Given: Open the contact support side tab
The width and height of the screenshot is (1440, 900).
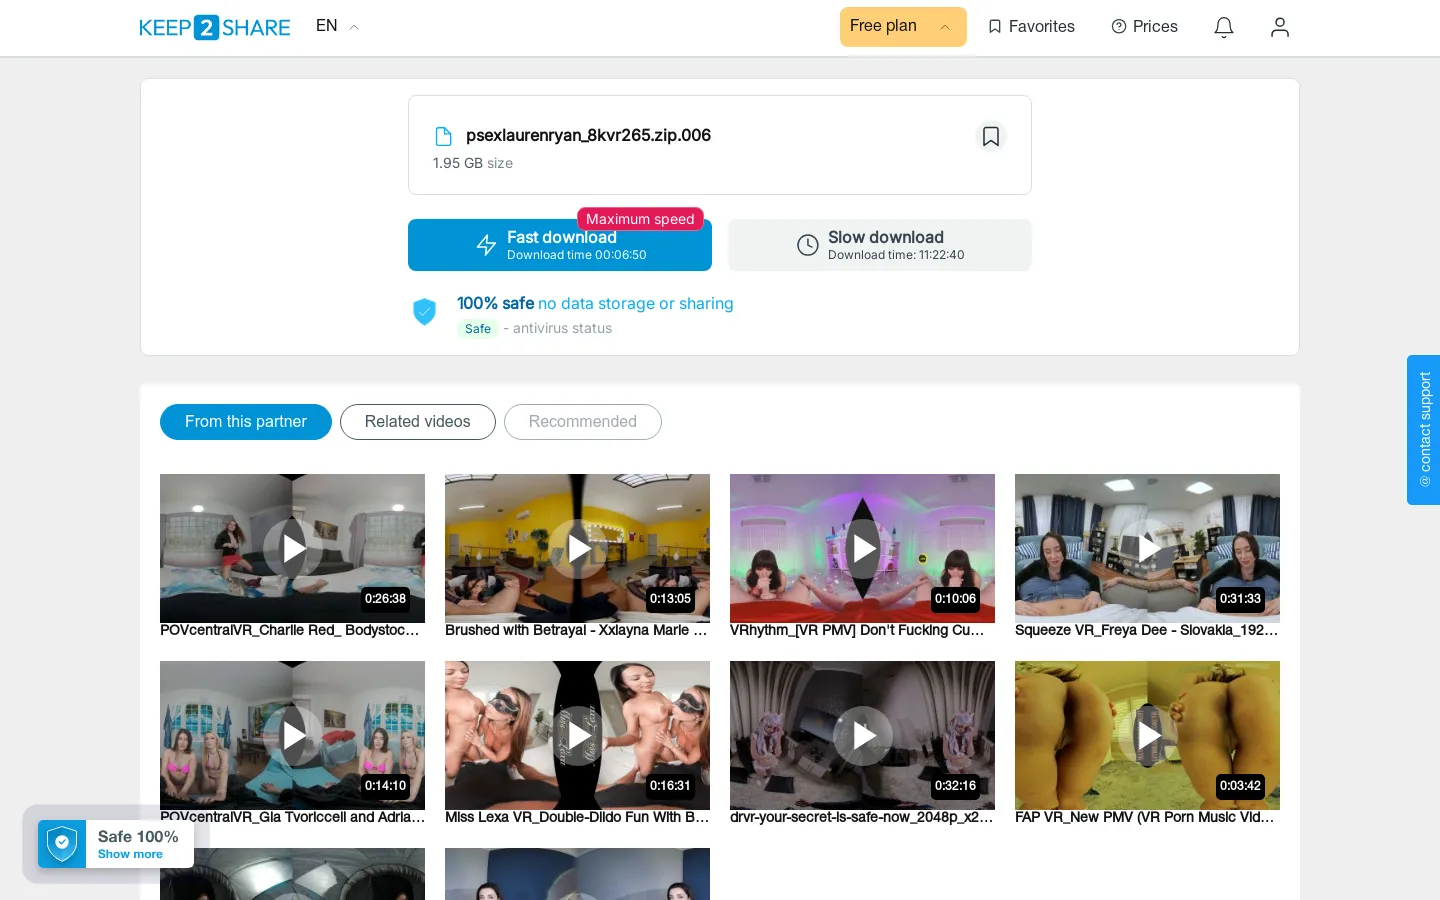Looking at the screenshot, I should point(1424,430).
